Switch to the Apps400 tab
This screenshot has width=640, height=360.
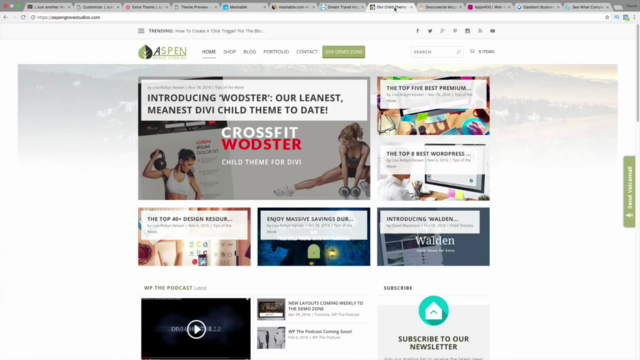tap(488, 7)
